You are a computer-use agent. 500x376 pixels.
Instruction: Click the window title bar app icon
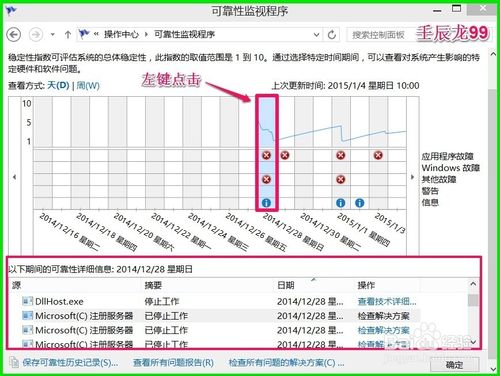[x=11, y=11]
